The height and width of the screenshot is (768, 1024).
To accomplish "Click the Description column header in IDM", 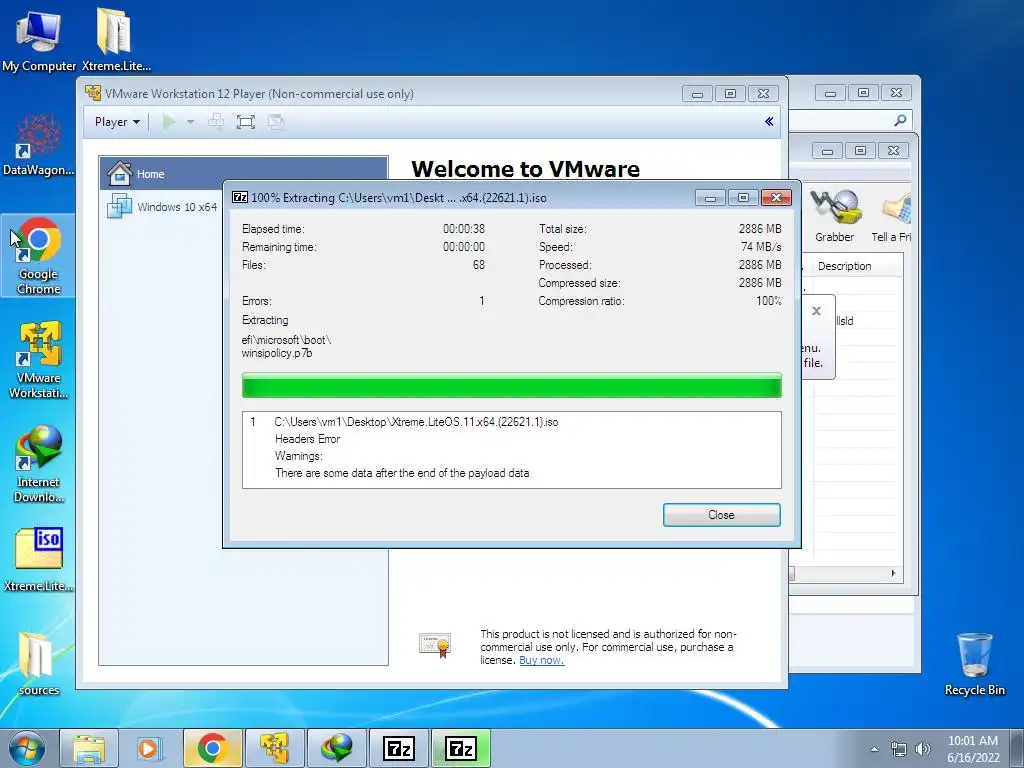I will [x=844, y=266].
